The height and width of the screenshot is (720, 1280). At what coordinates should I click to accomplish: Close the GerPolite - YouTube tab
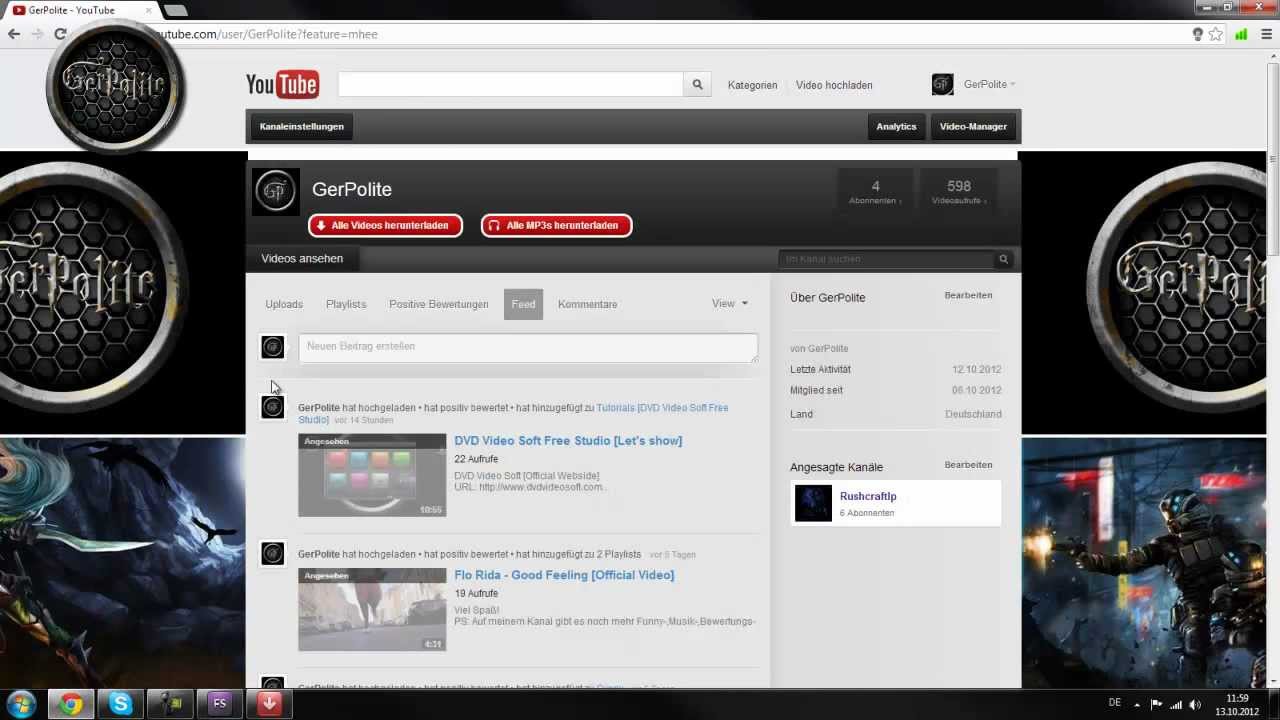(x=149, y=10)
